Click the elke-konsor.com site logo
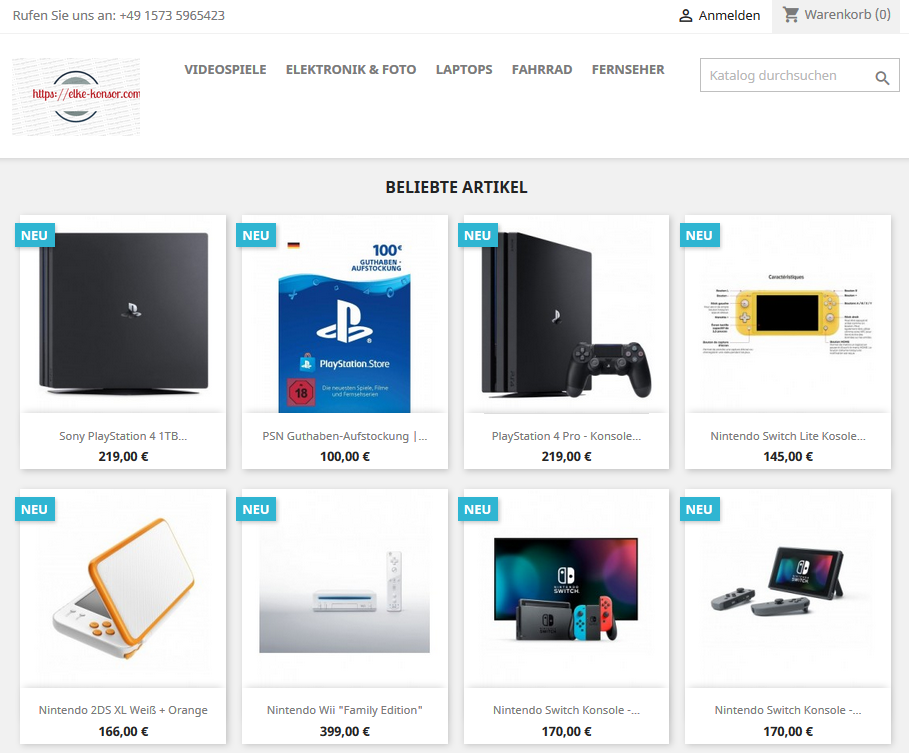Image resolution: width=909 pixels, height=753 pixels. [76, 97]
